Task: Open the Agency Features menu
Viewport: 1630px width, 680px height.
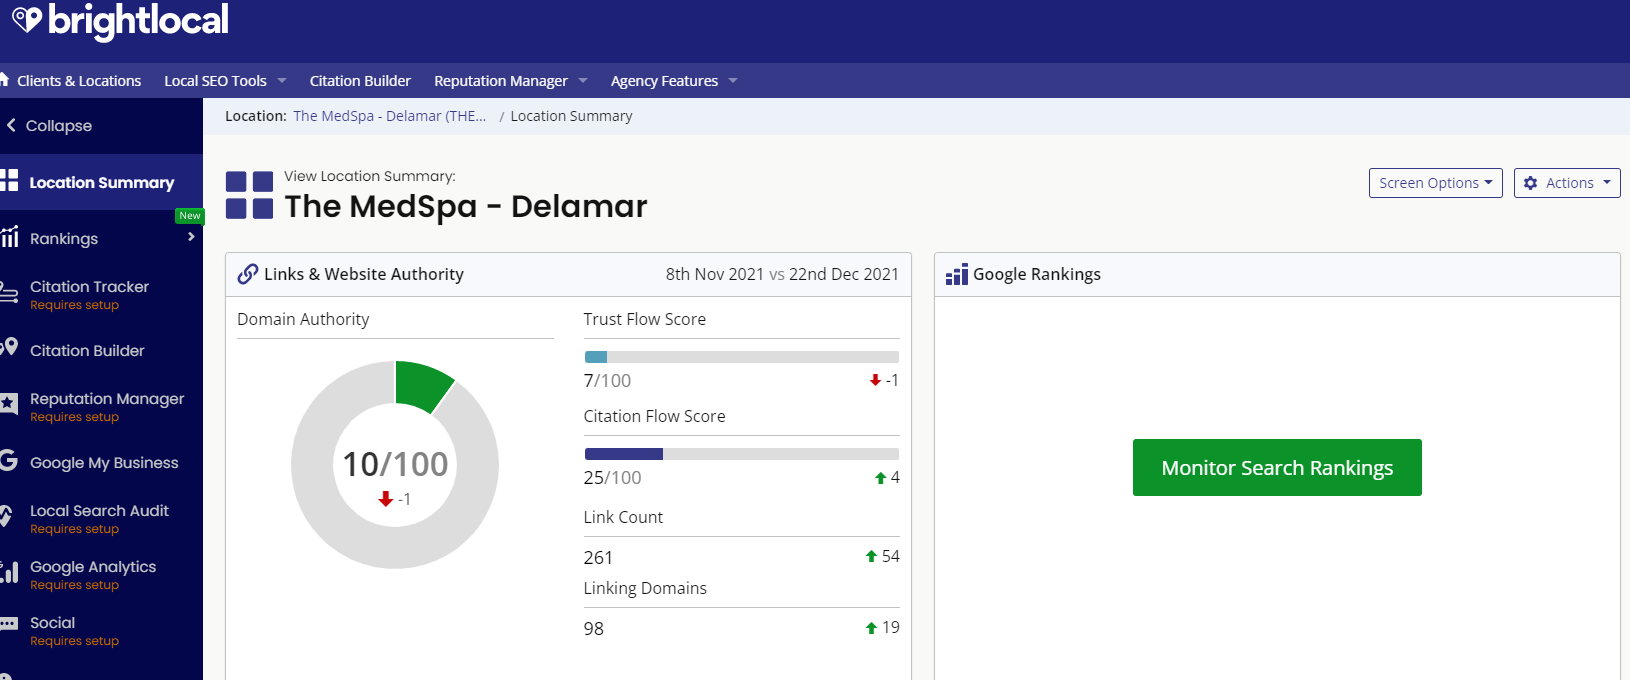Action: point(674,81)
